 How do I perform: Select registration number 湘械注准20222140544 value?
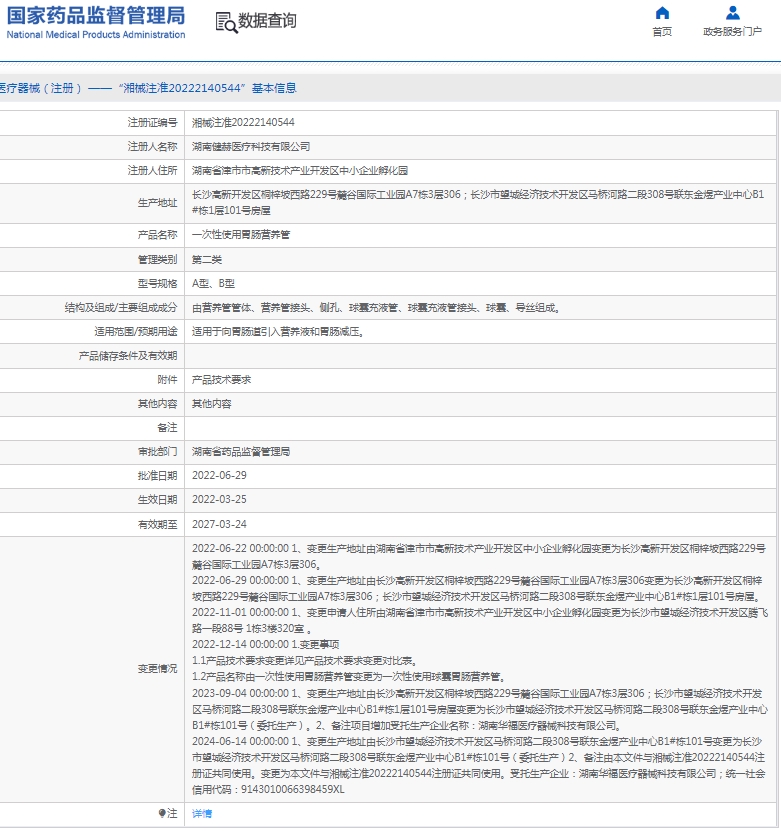tap(243, 122)
